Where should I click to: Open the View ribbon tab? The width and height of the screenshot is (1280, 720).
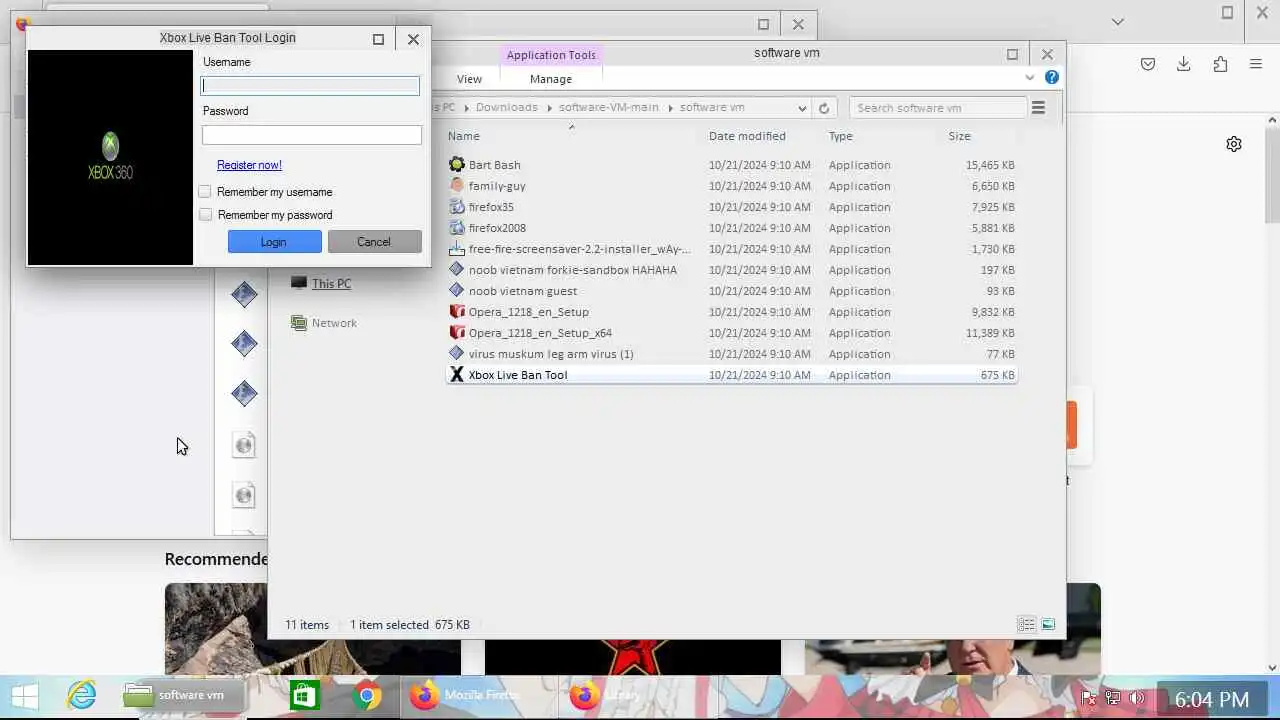tap(469, 79)
